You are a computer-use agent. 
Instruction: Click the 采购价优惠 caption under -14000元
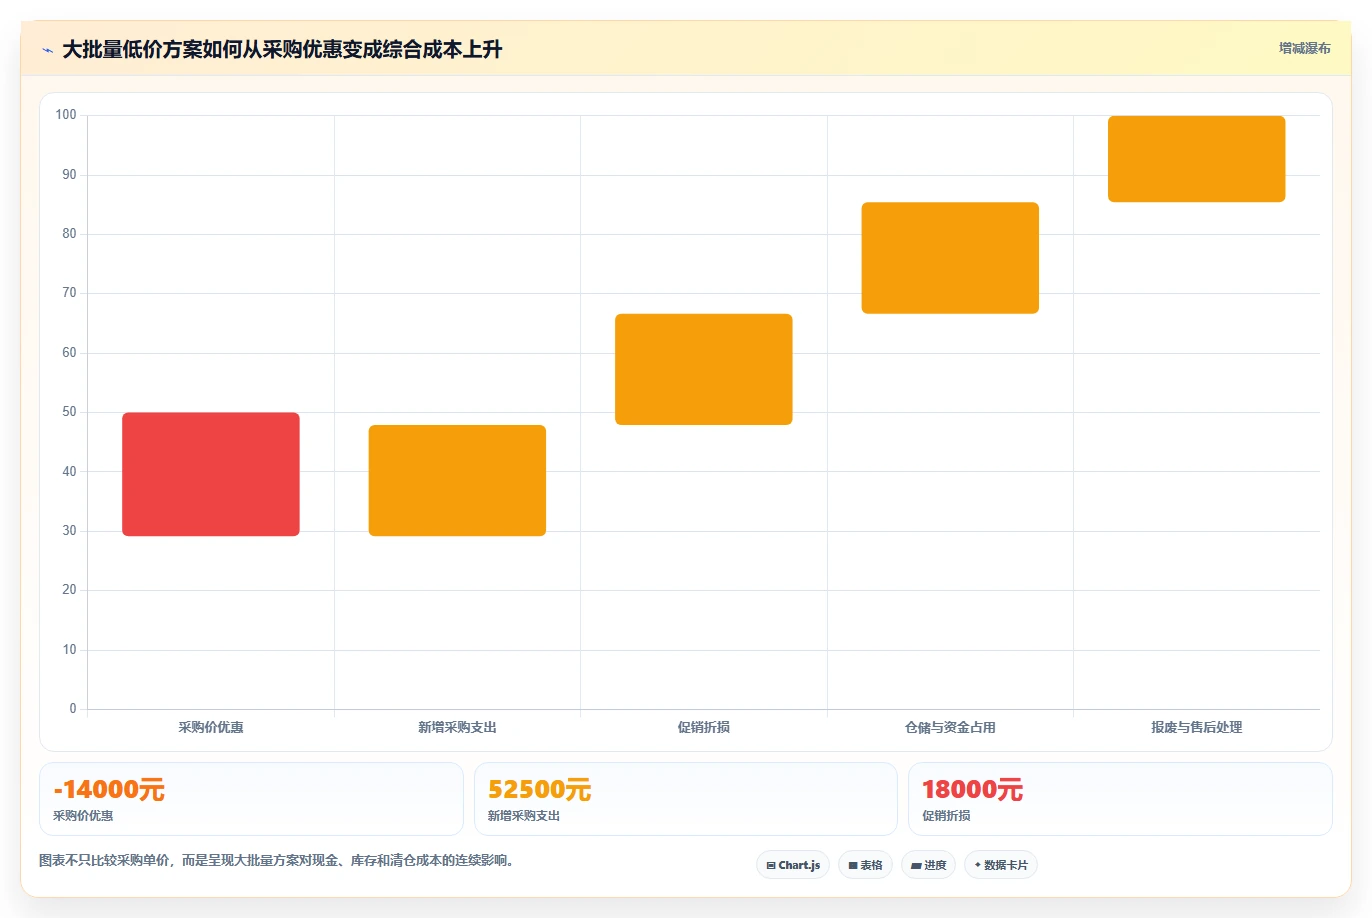pos(83,816)
